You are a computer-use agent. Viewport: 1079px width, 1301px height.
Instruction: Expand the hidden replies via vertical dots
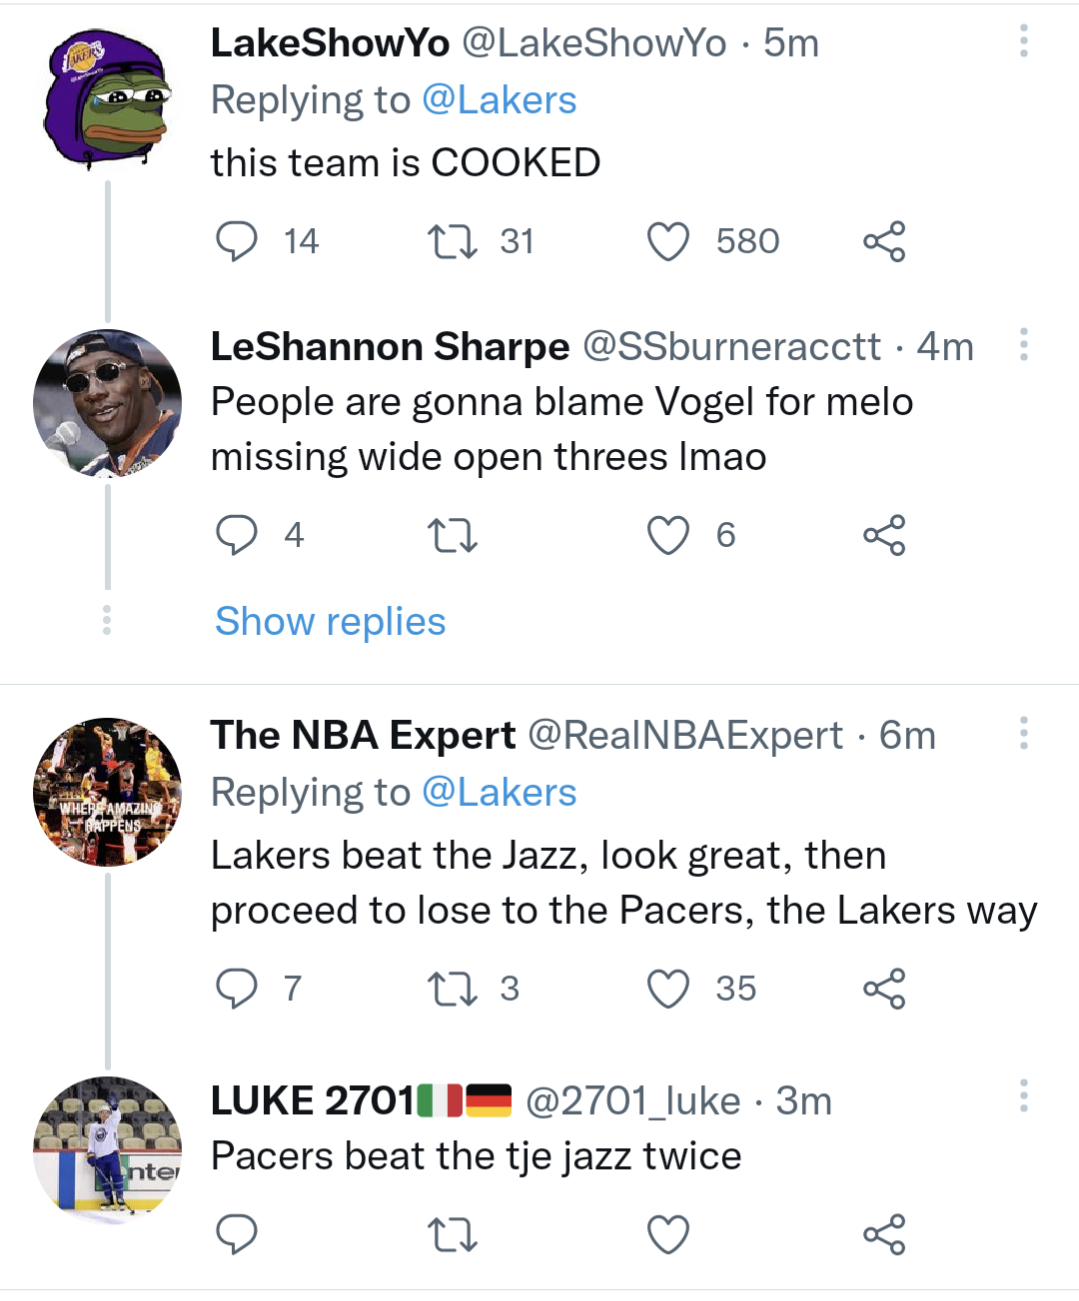pos(108,621)
